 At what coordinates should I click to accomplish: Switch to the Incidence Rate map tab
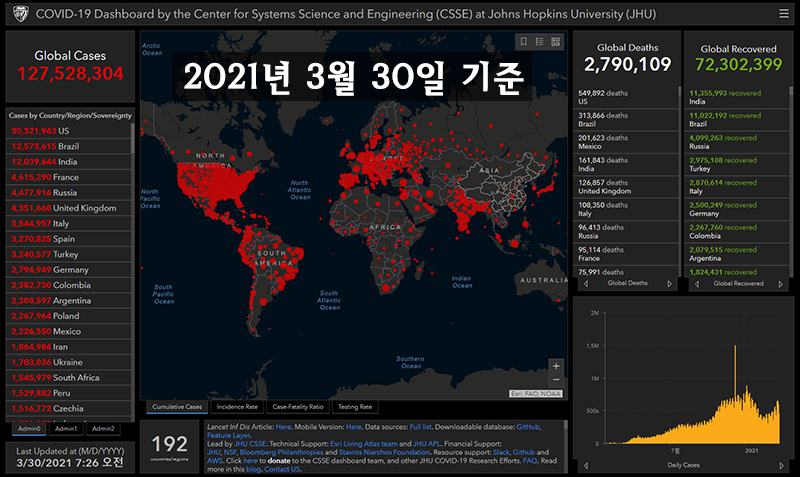tap(237, 407)
